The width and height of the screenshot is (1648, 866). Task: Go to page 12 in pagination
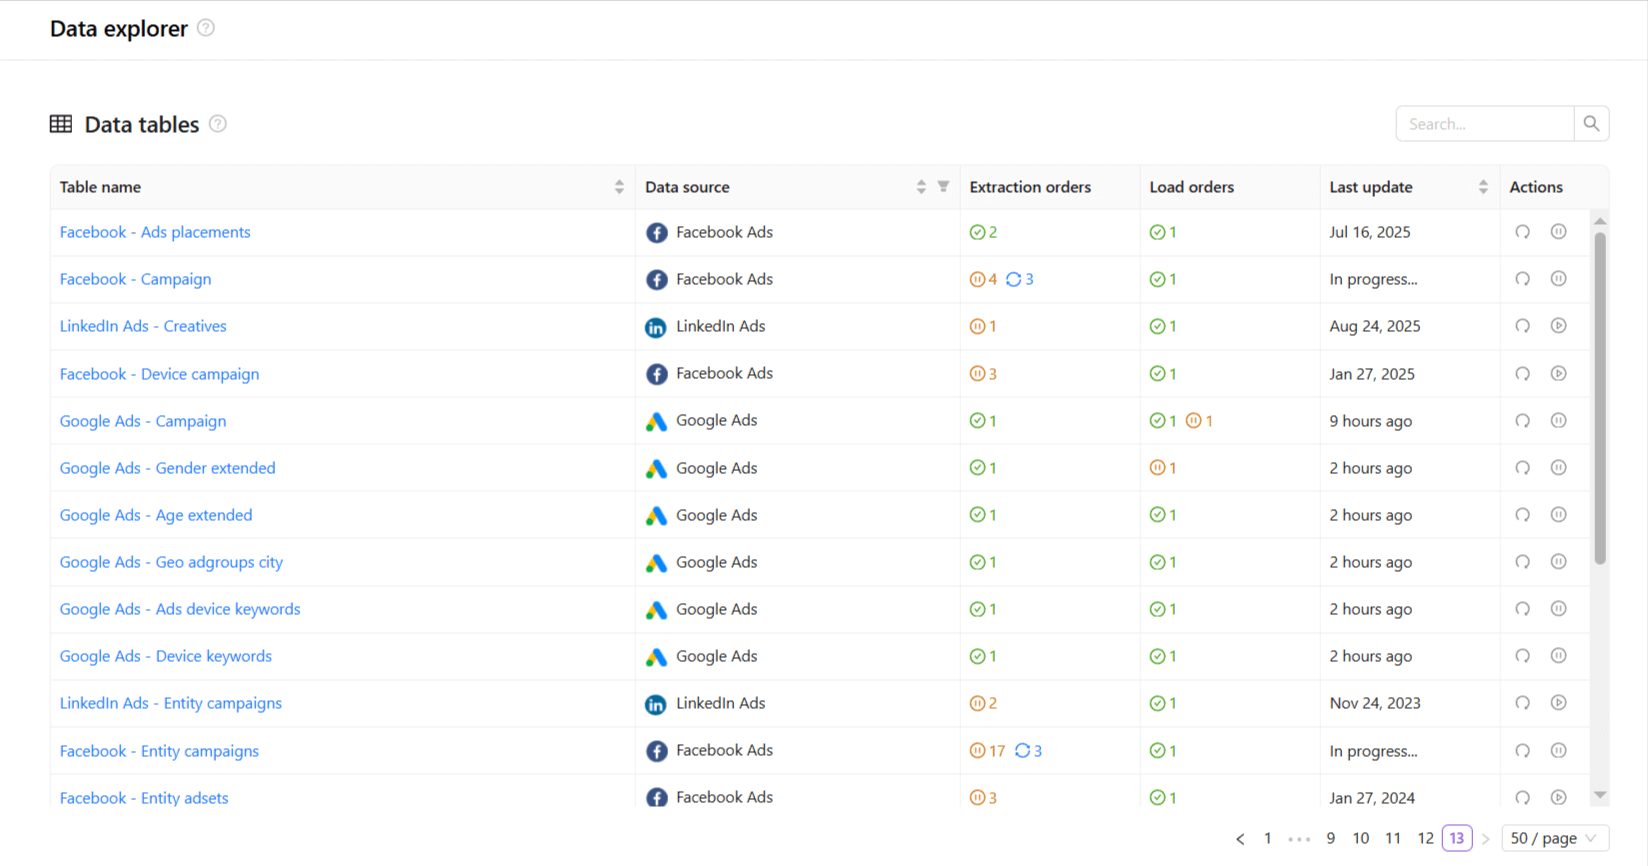point(1425,838)
